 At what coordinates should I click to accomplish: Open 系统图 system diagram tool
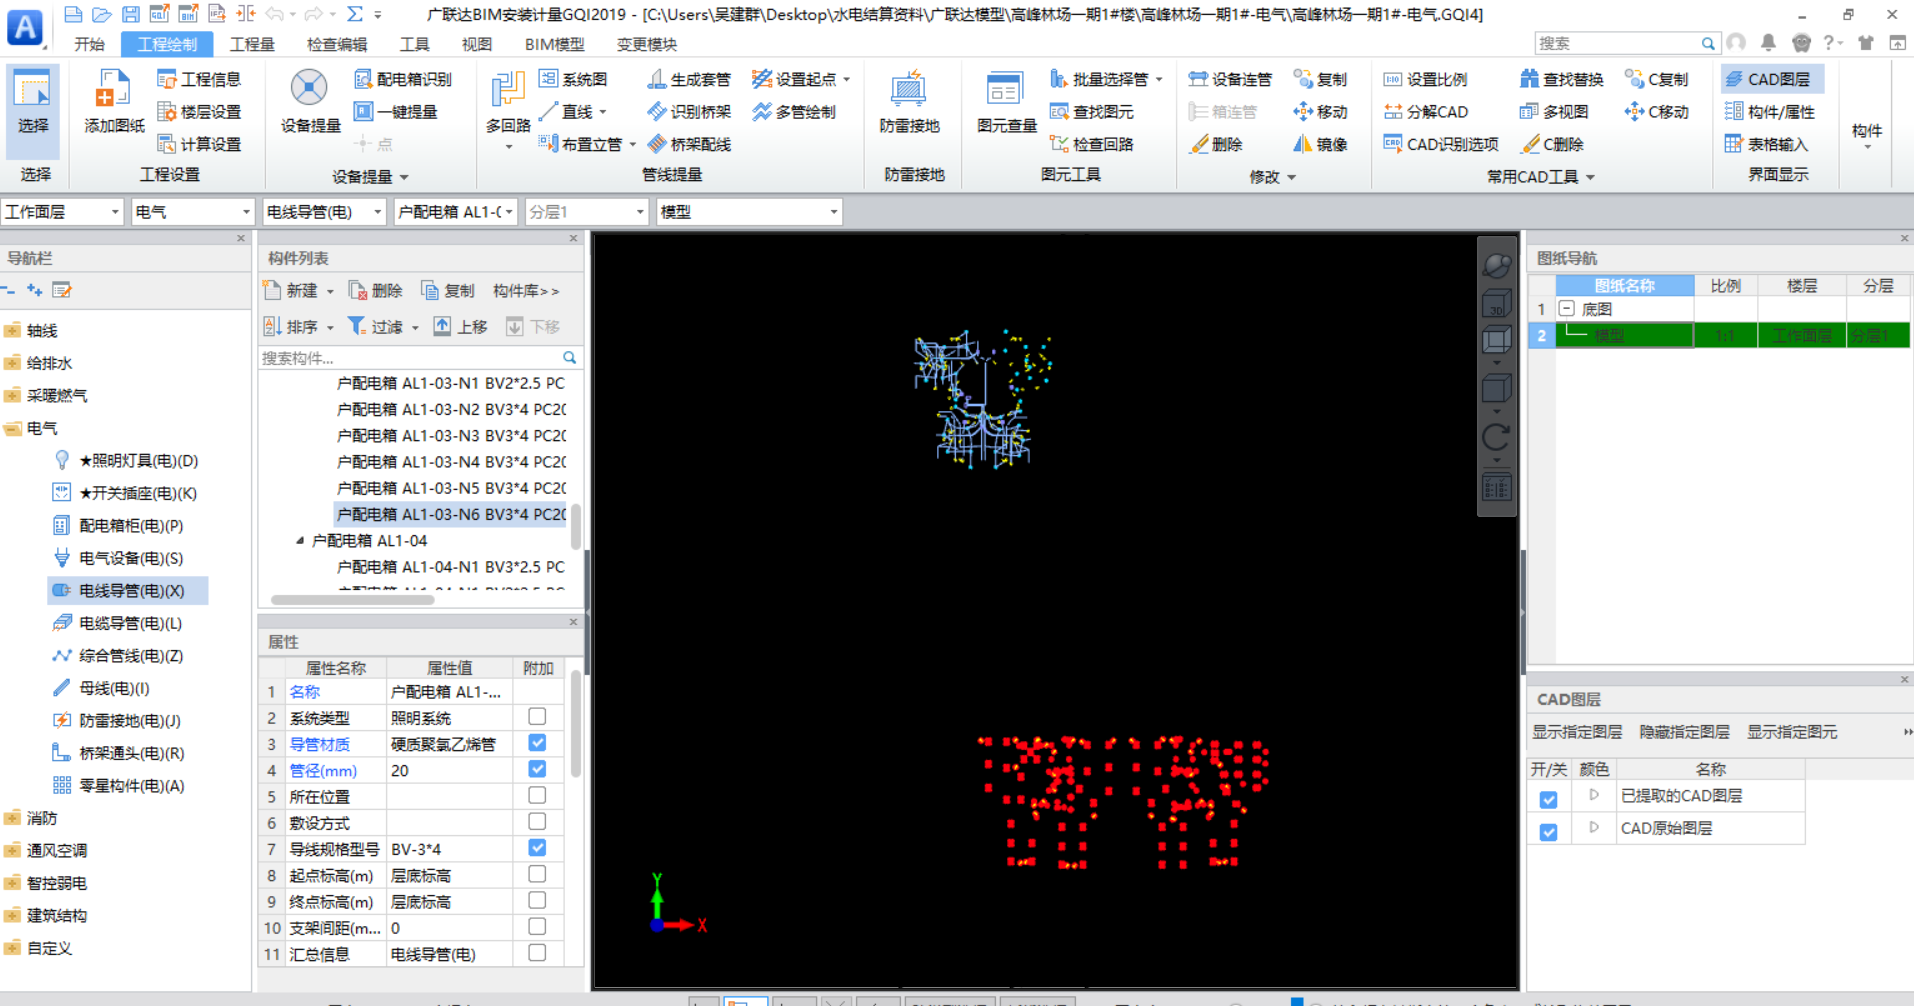coord(573,79)
